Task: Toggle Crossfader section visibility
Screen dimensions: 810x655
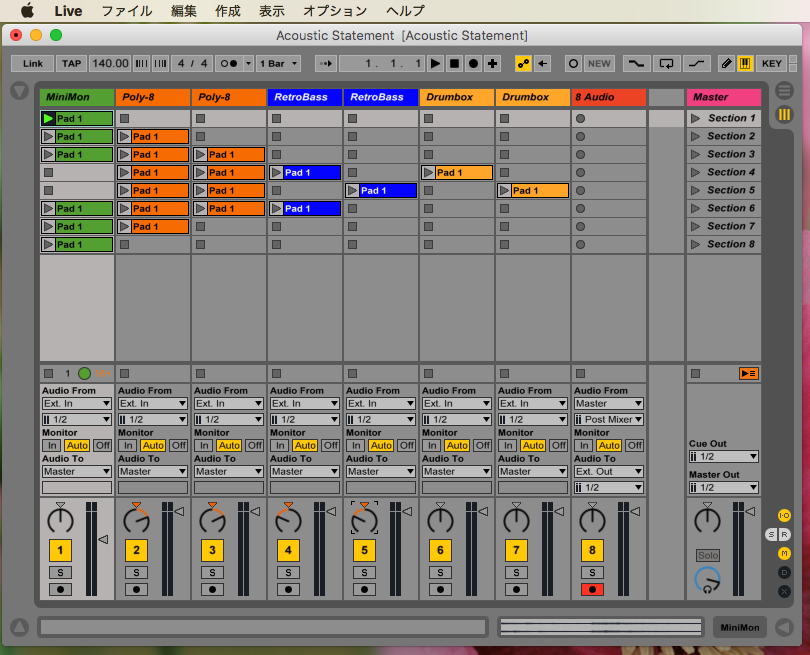Action: tap(784, 591)
